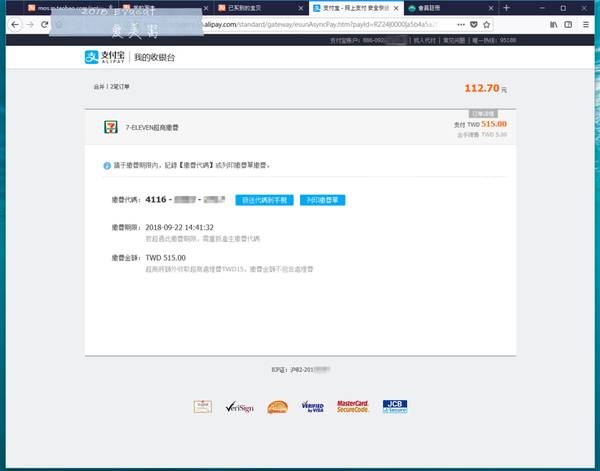Click the orange 515.00 amount at right
The width and height of the screenshot is (600, 471).
click(x=494, y=124)
